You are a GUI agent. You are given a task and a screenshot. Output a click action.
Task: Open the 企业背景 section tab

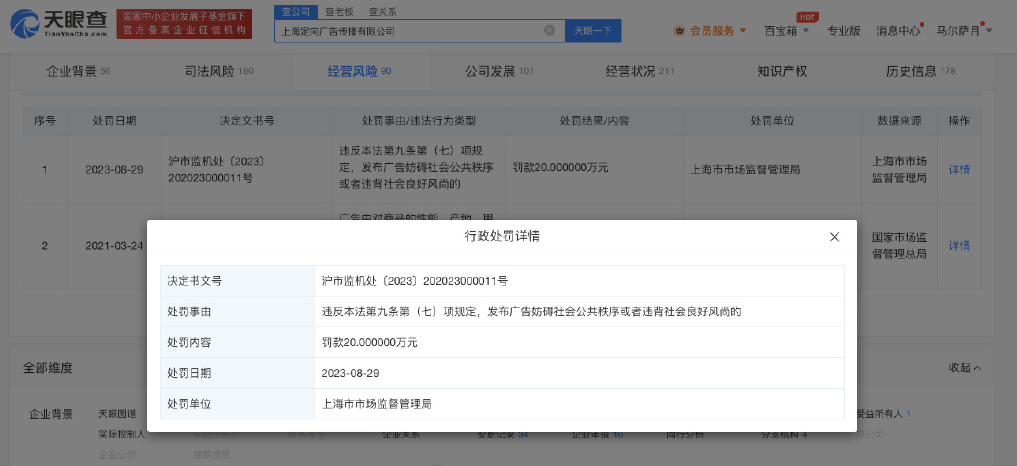point(78,71)
